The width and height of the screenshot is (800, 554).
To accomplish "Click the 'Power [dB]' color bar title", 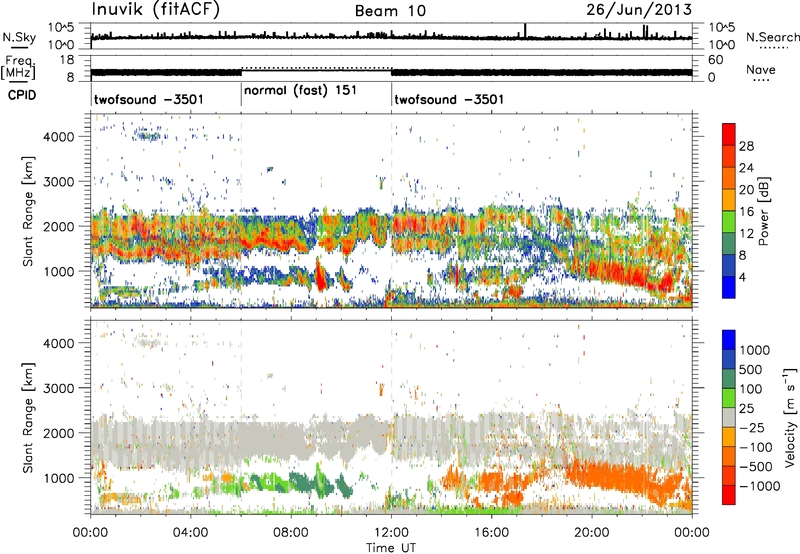I will (763, 211).
